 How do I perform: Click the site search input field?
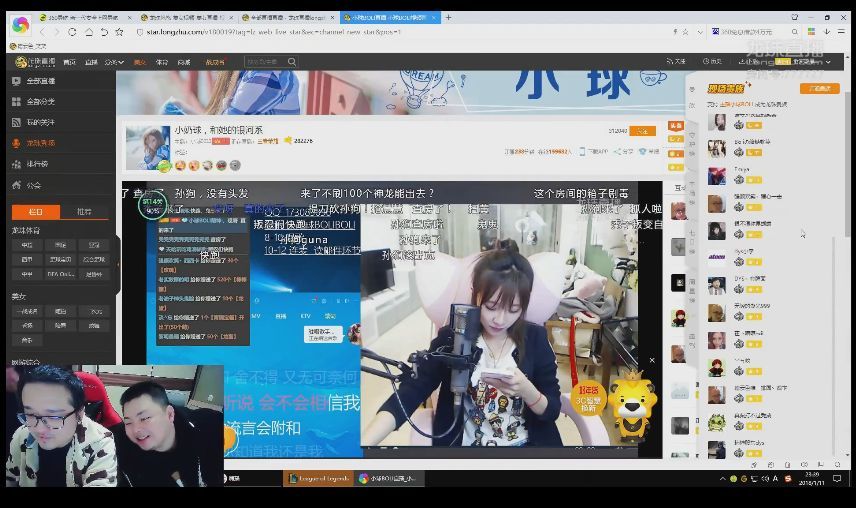265,62
